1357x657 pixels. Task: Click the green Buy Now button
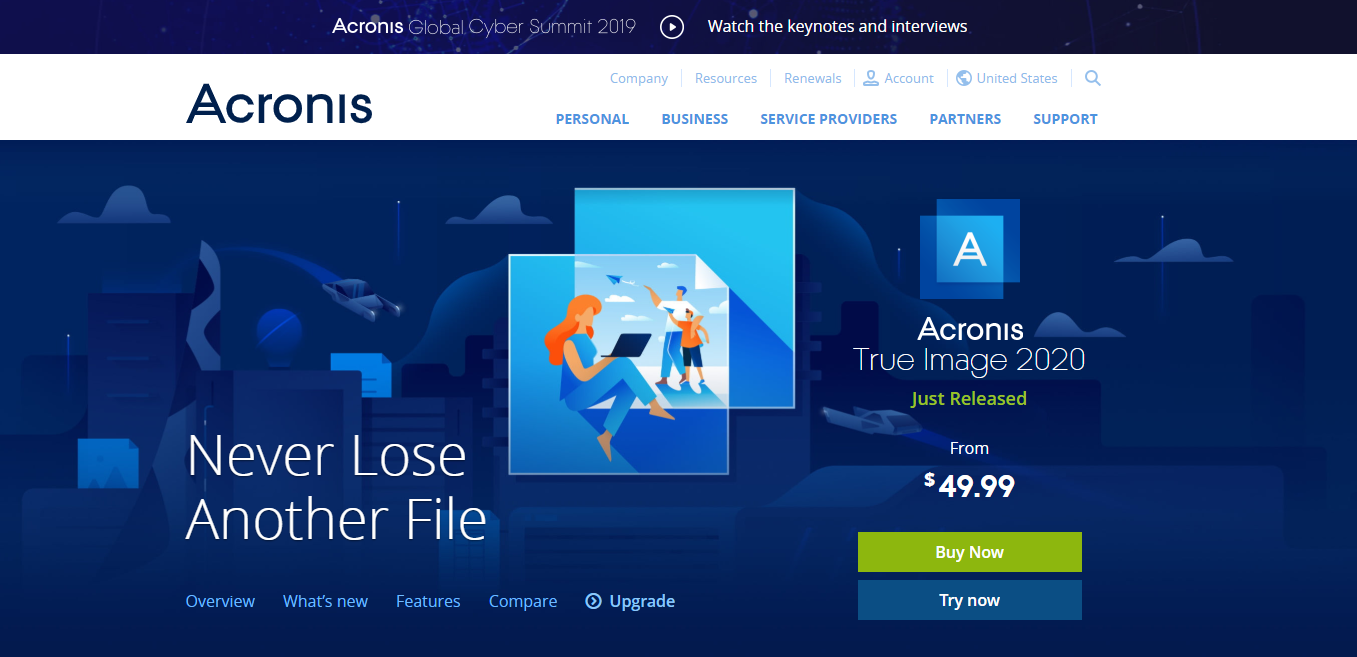coord(970,552)
